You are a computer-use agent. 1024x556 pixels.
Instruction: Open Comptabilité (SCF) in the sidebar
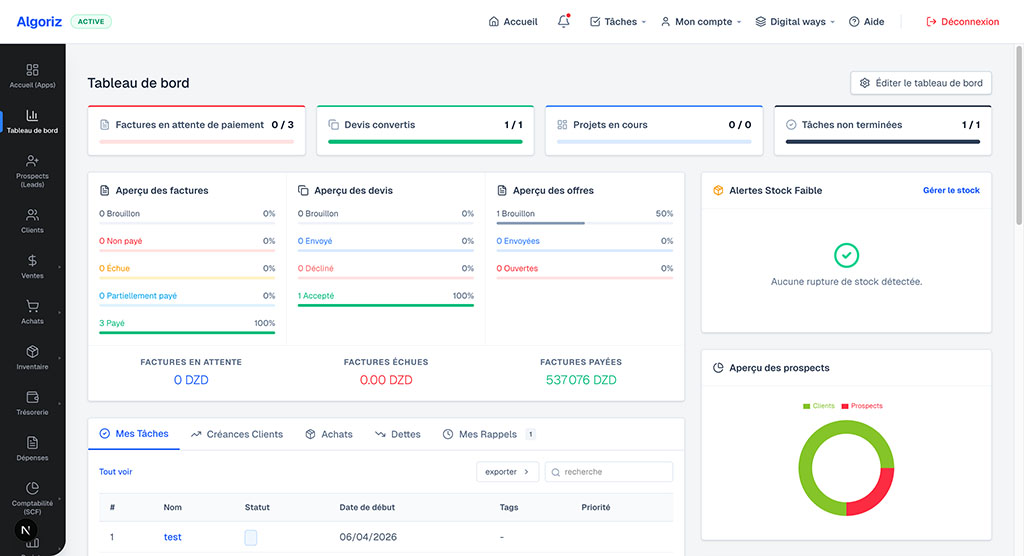tap(32, 499)
